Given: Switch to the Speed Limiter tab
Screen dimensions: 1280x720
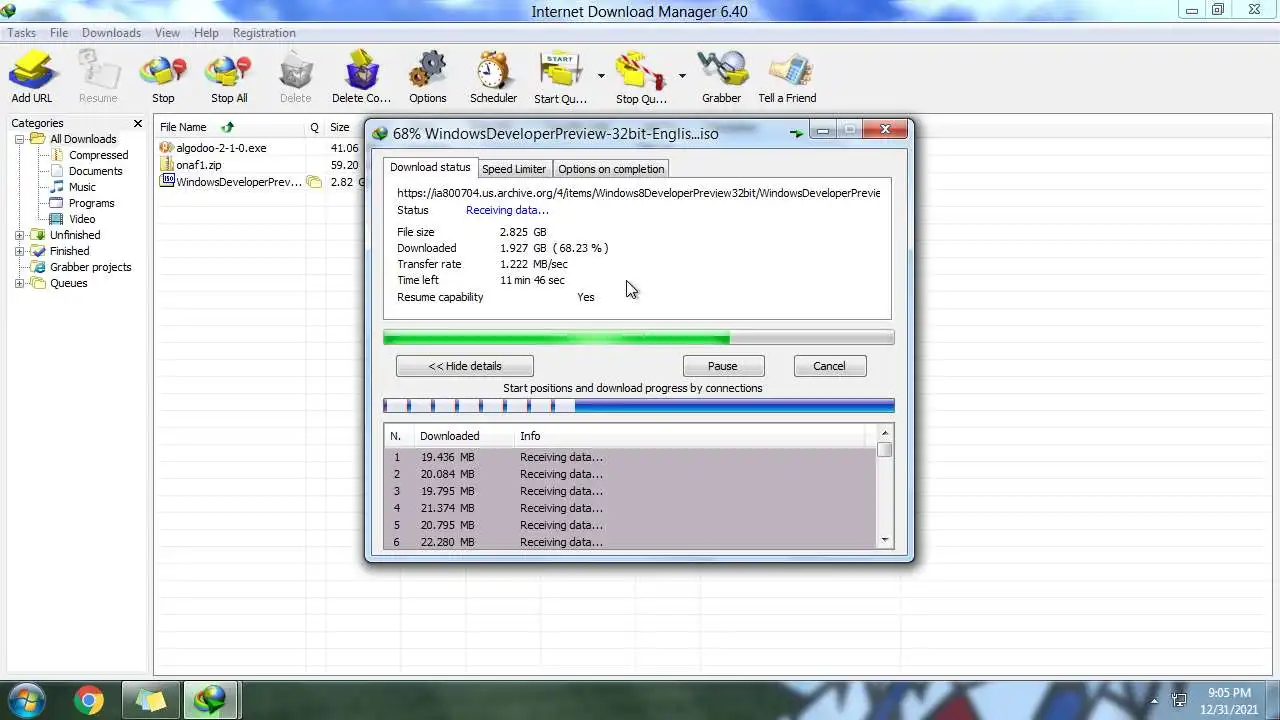Looking at the screenshot, I should point(514,169).
